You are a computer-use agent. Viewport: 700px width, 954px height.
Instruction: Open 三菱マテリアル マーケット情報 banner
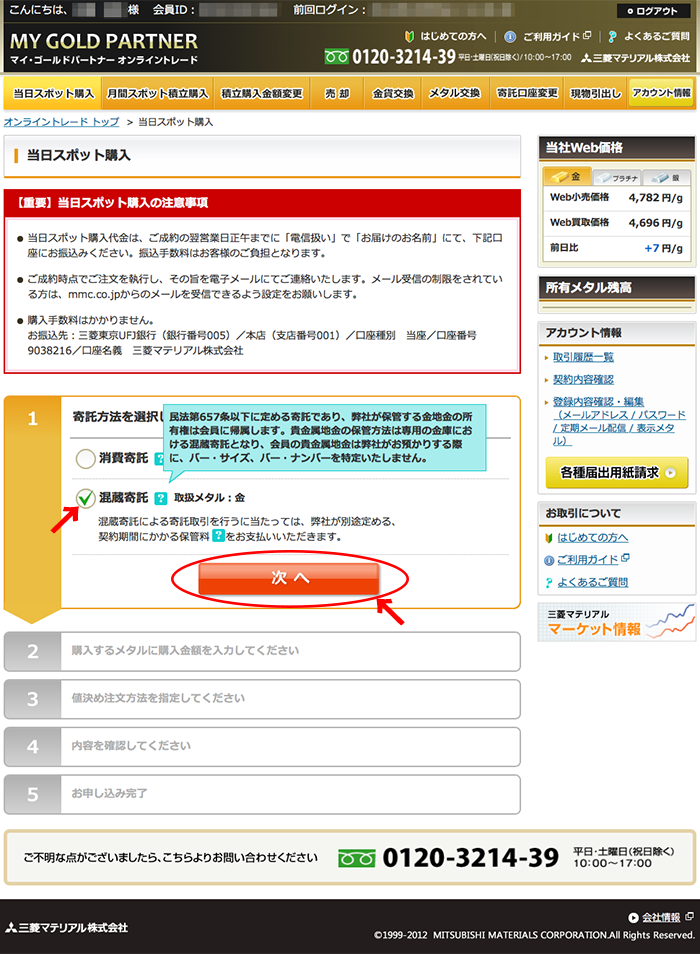[617, 622]
